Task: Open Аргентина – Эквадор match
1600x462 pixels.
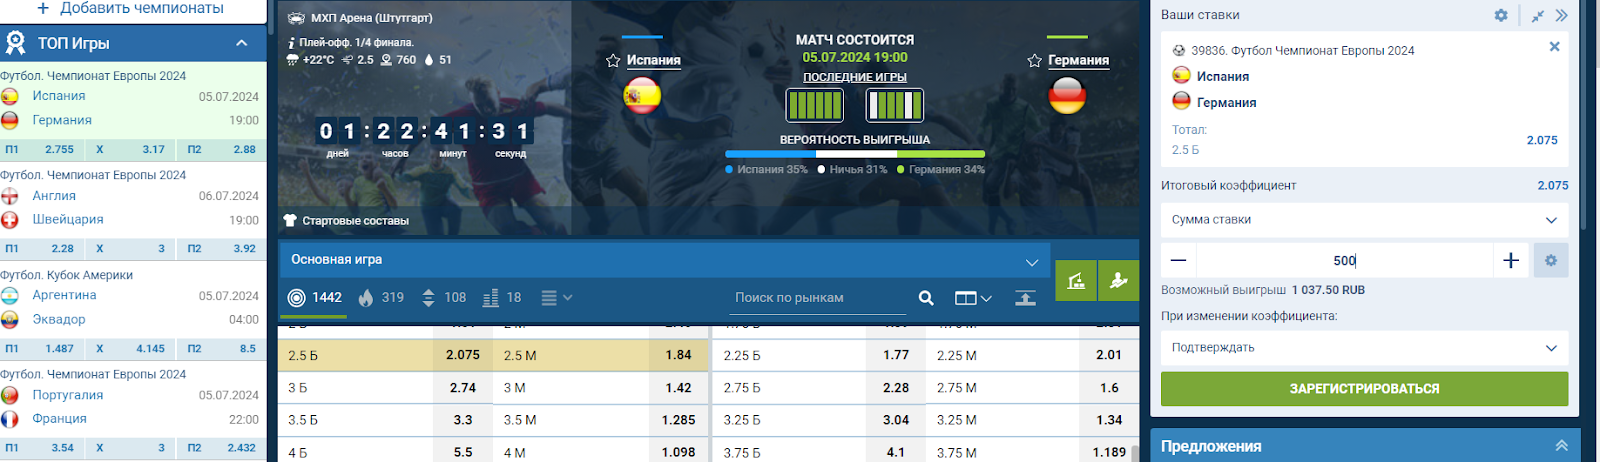Action: pos(133,307)
